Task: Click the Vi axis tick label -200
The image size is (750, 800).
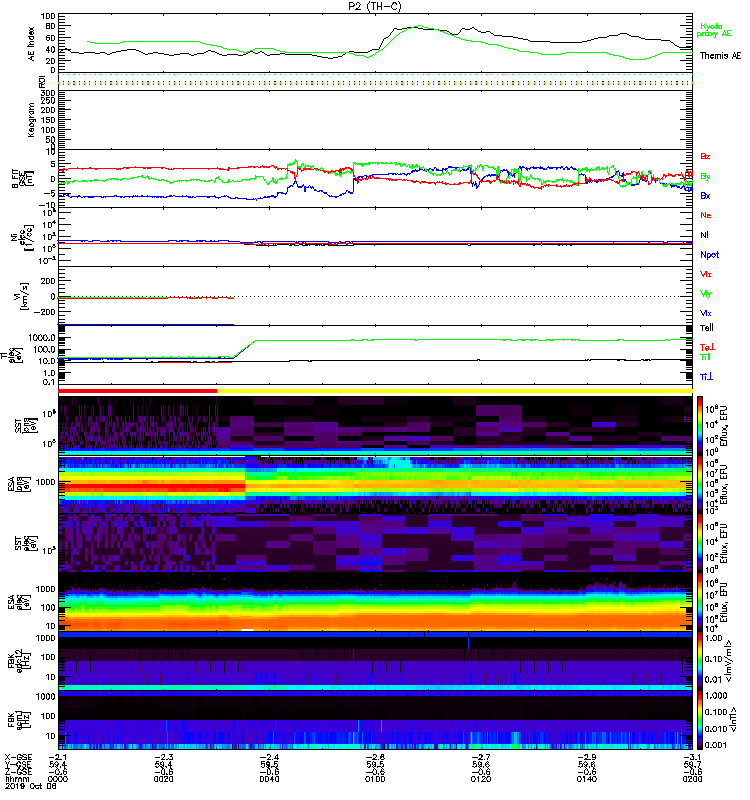Action: click(44, 312)
